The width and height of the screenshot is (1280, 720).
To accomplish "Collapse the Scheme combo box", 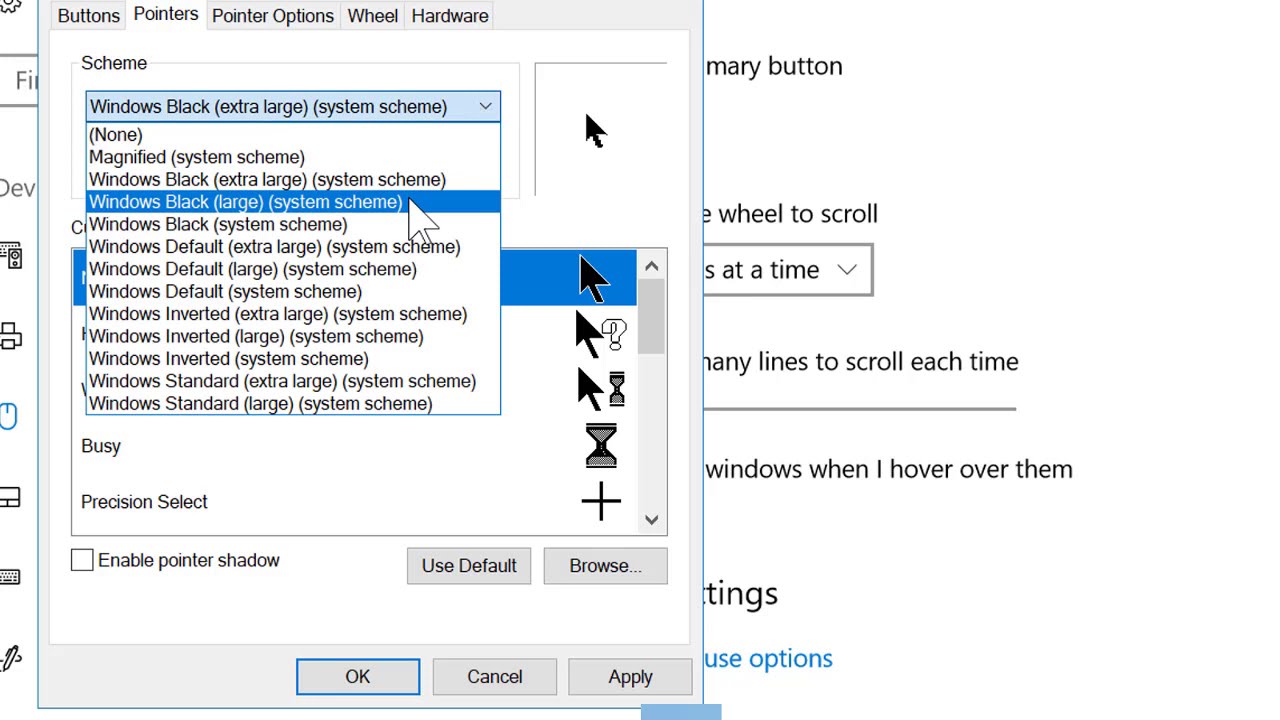I will (x=485, y=107).
